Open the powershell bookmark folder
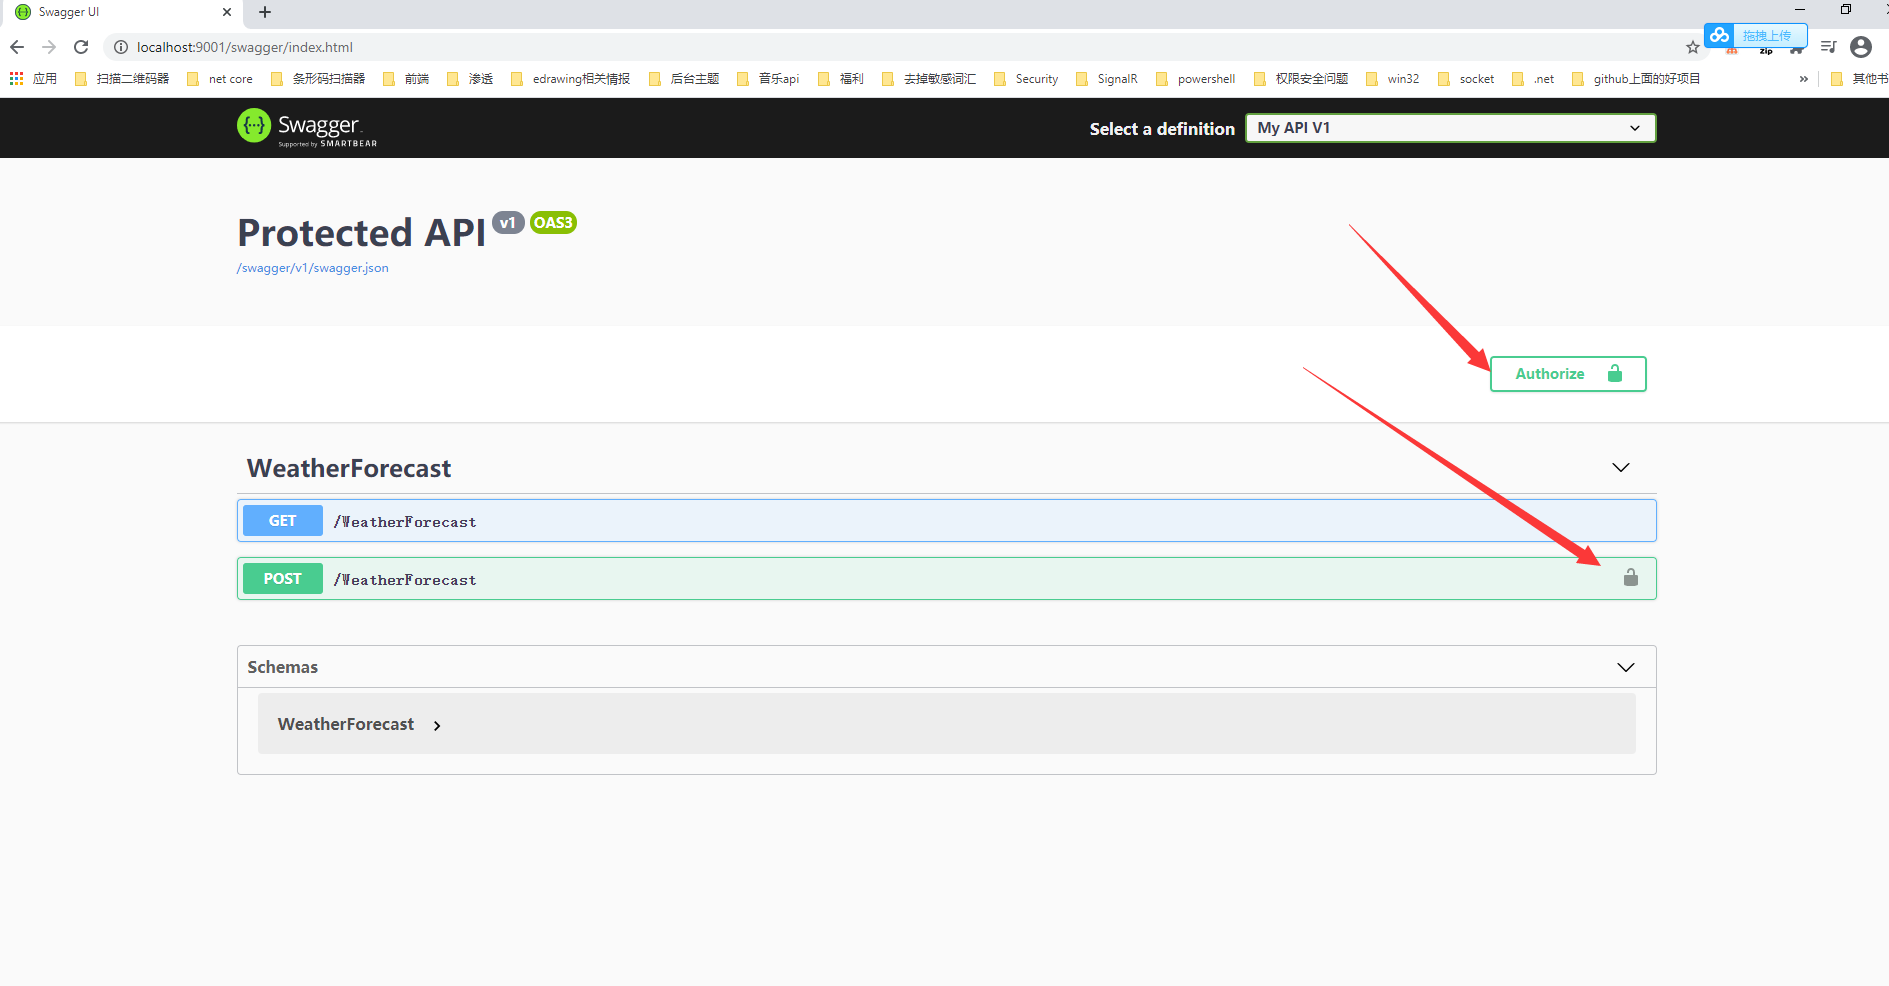Screen dimensions: 1889x986 (1196, 78)
